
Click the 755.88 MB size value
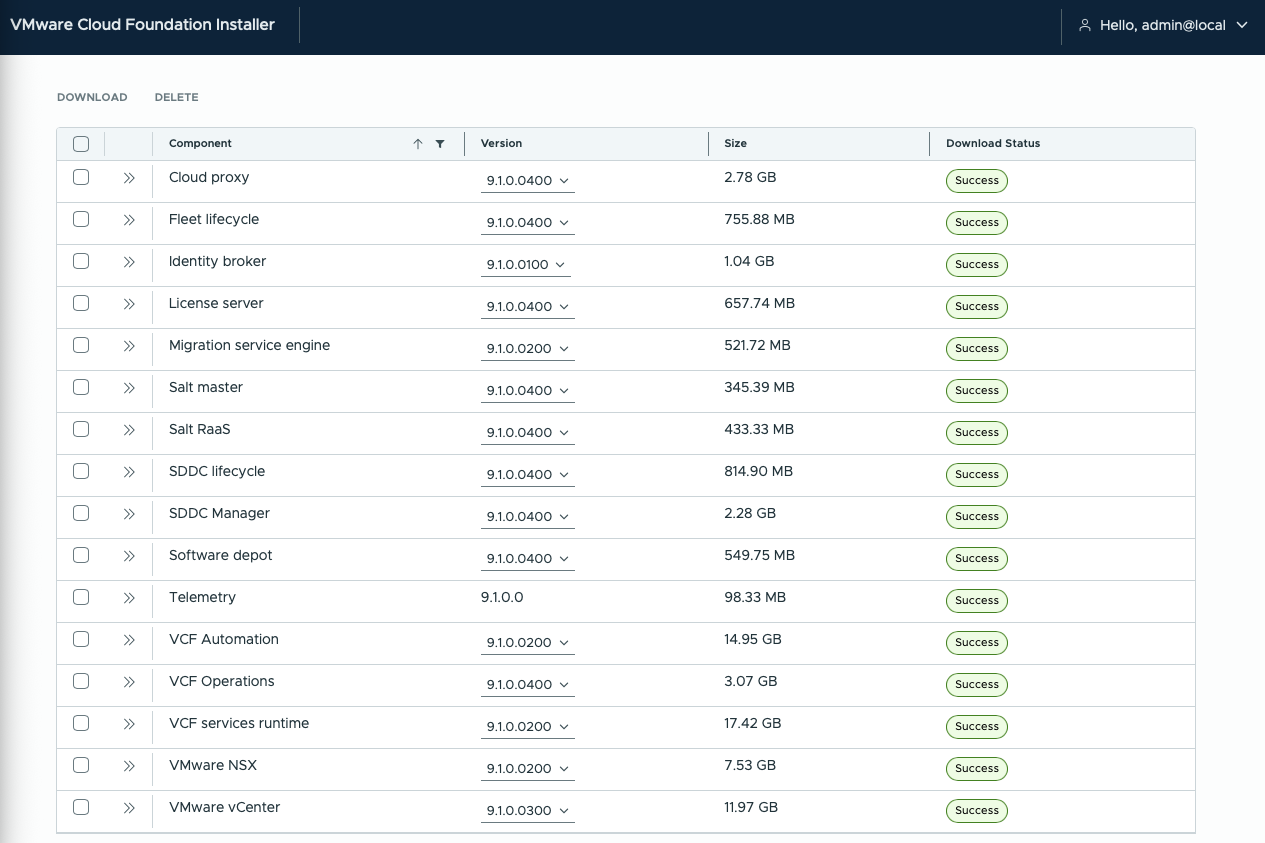click(x=759, y=219)
